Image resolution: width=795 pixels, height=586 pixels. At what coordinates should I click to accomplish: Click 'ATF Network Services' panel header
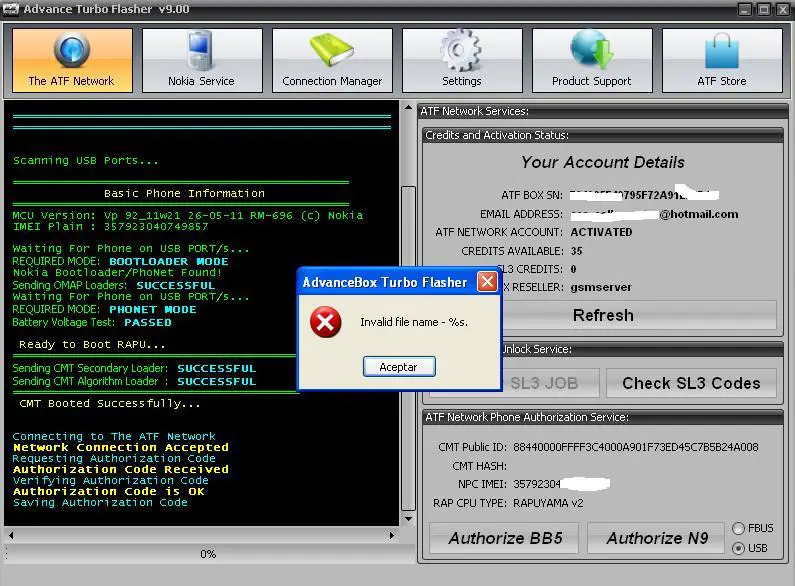pos(603,111)
